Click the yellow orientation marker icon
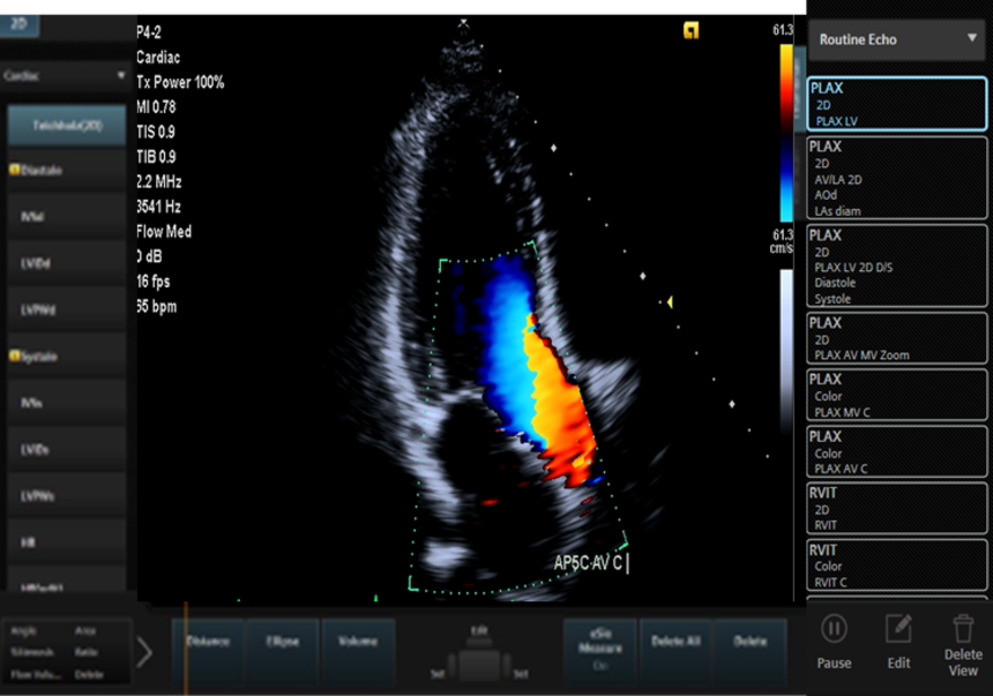Image resolution: width=993 pixels, height=696 pixels. click(691, 30)
